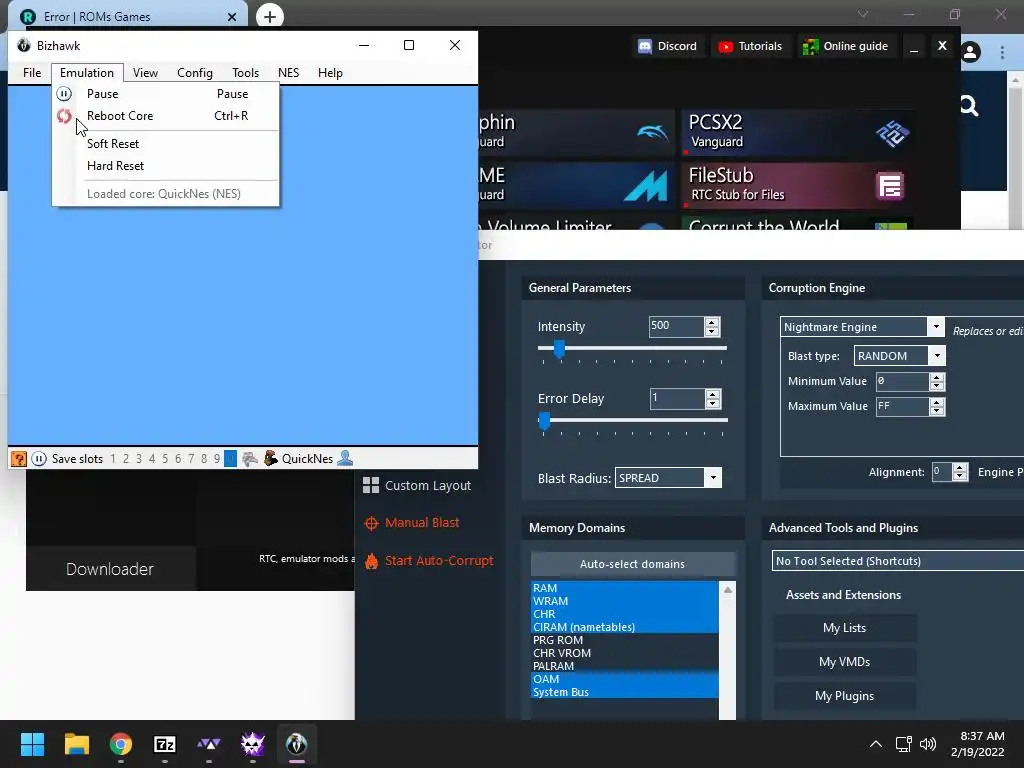Open Tutorials link in RTC launcher
1024x768 pixels.
click(750, 46)
